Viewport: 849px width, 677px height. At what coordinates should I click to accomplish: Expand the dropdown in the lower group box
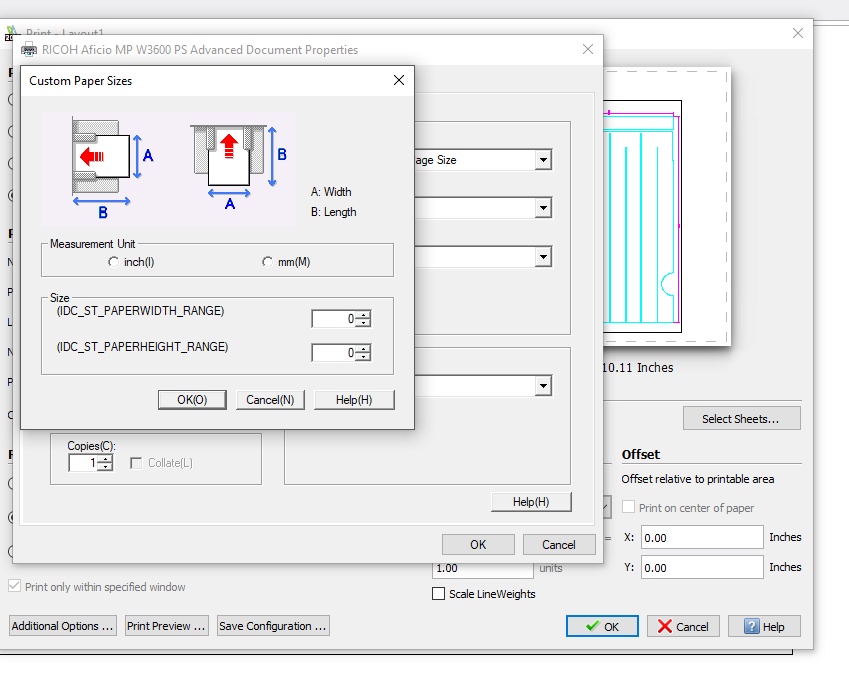(543, 386)
